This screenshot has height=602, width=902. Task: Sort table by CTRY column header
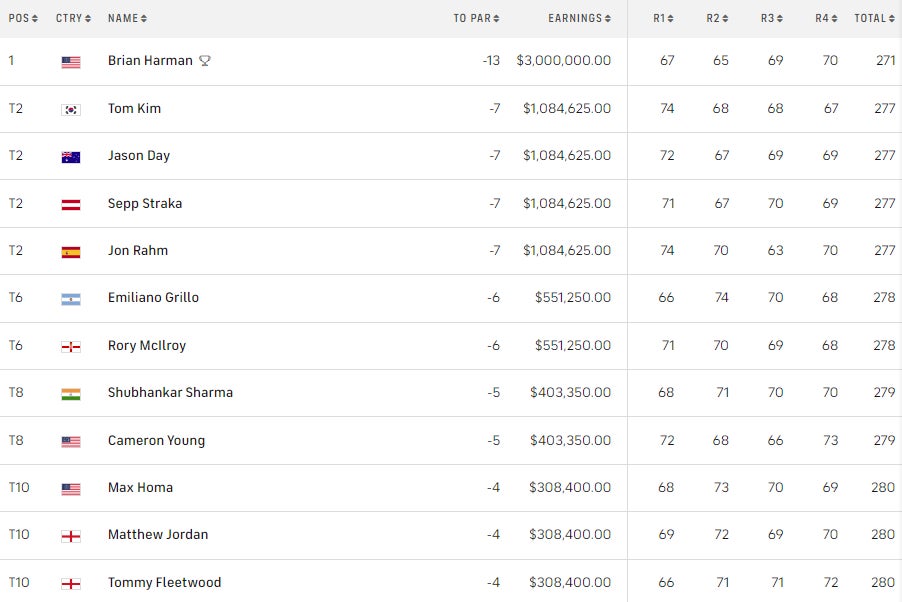(73, 18)
